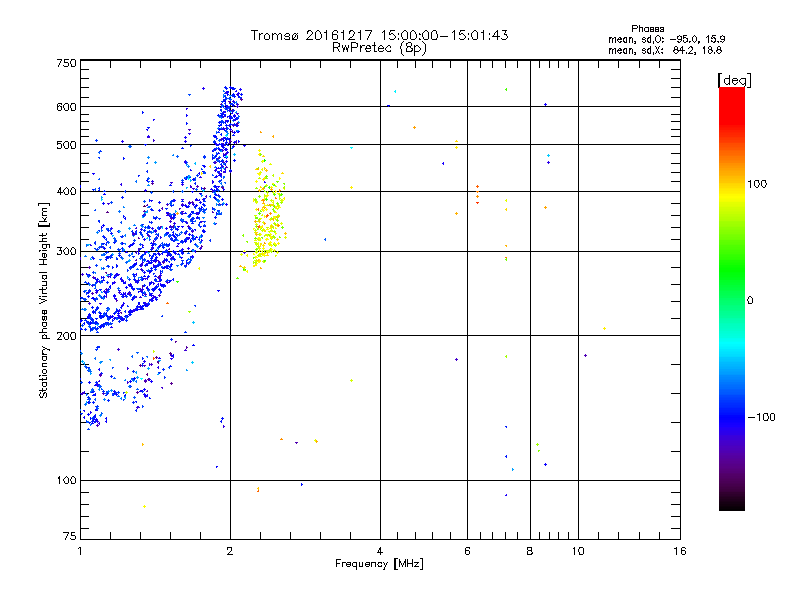The width and height of the screenshot is (800, 600).
Task: Click the plot title 'Tromsø 20161217 15:00:00-15:01:43'
Action: tap(379, 35)
